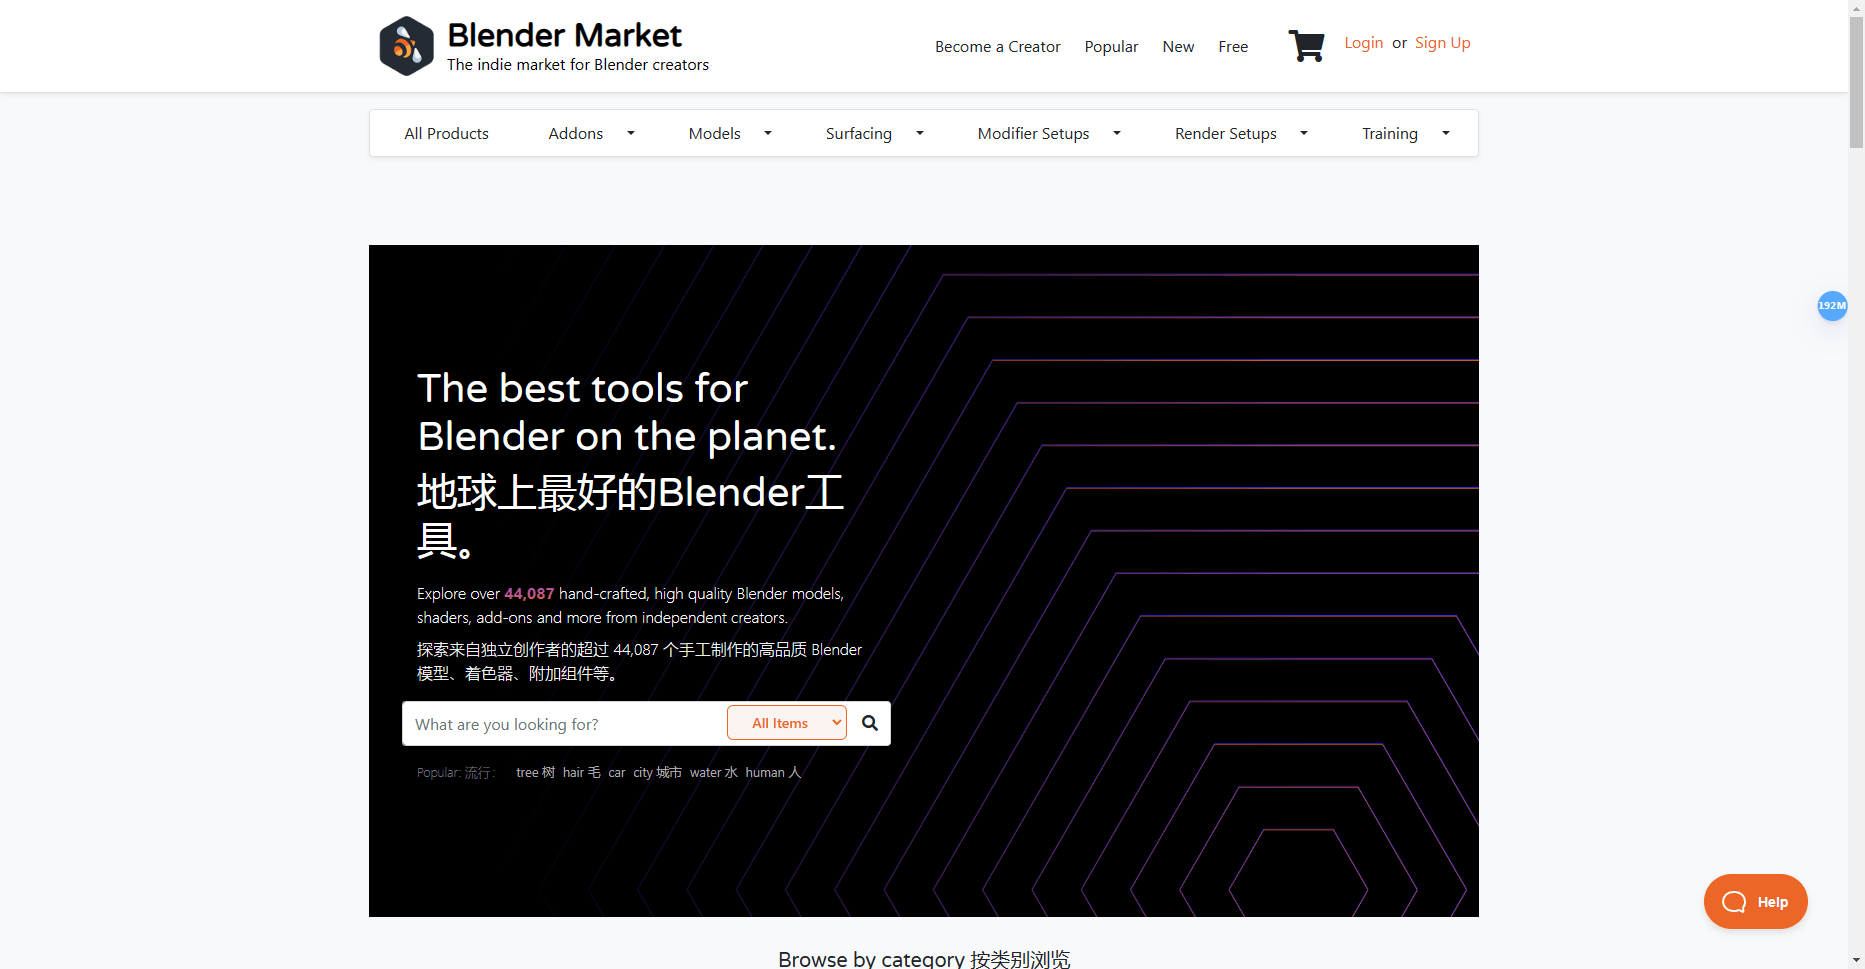Click the 192M blue badge

pyautogui.click(x=1832, y=306)
